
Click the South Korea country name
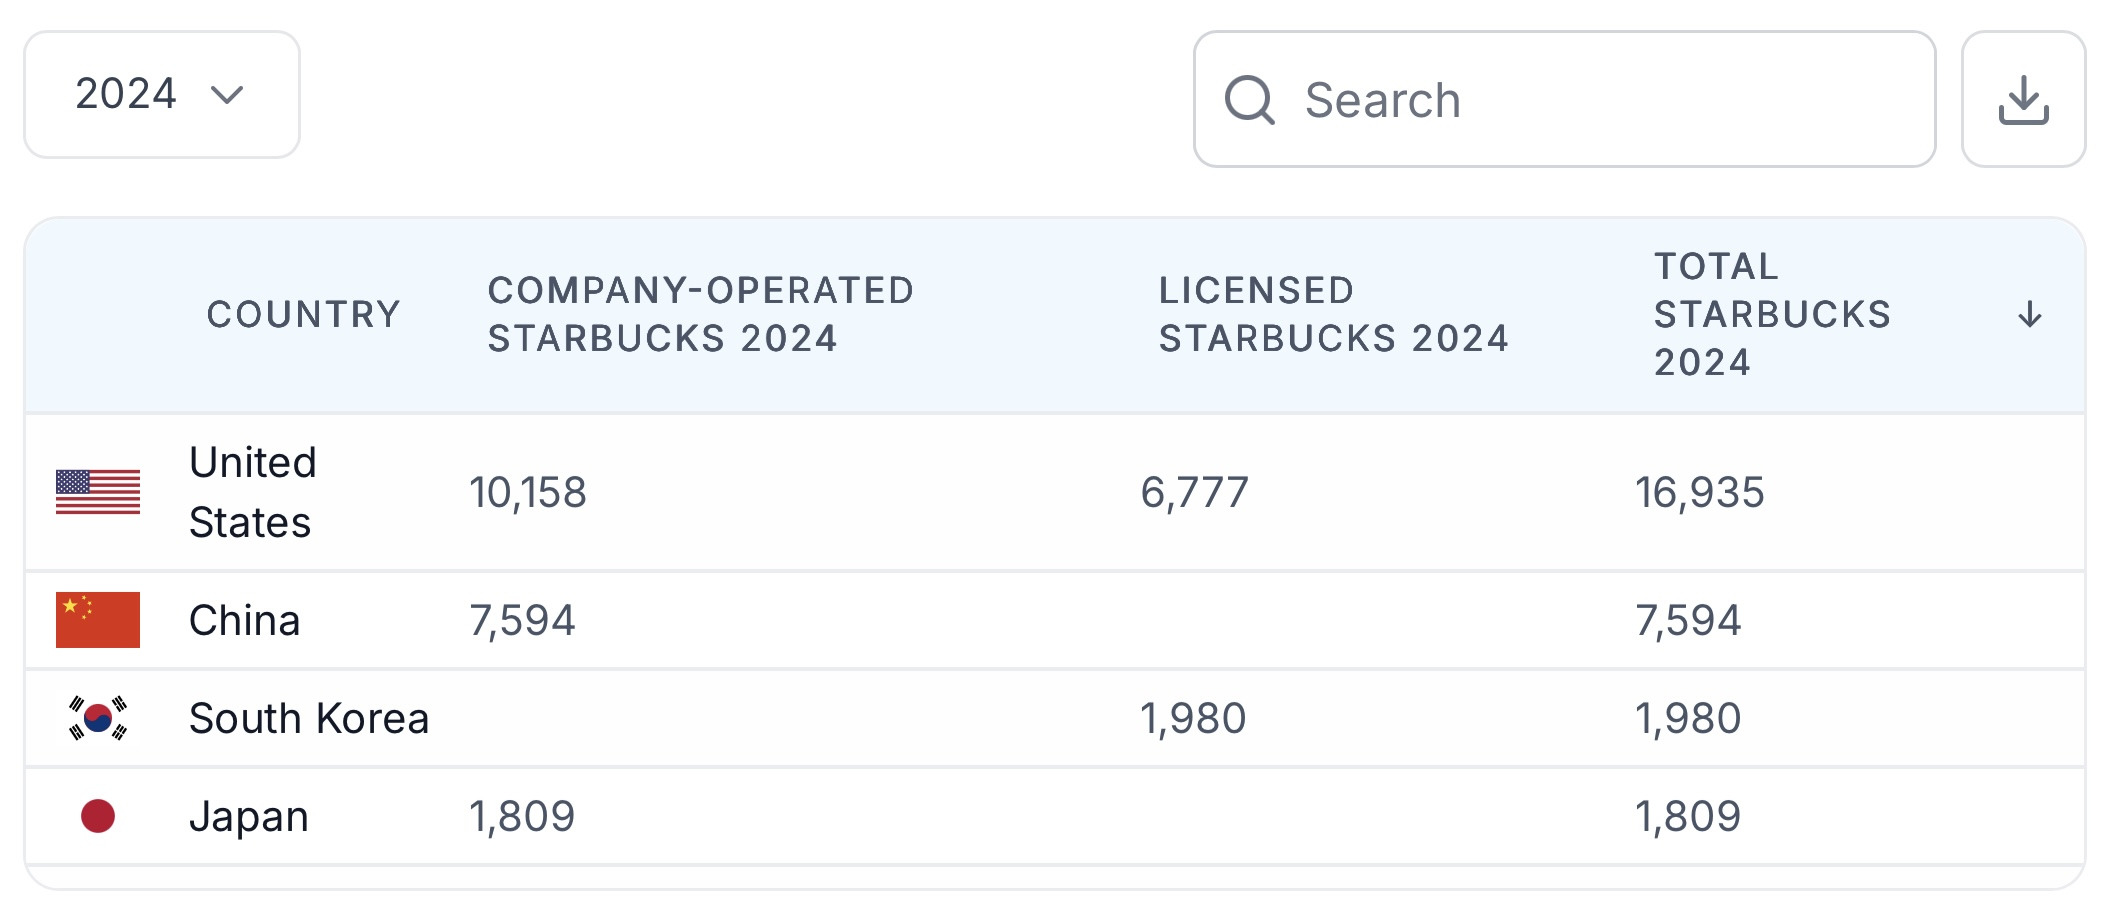[308, 718]
